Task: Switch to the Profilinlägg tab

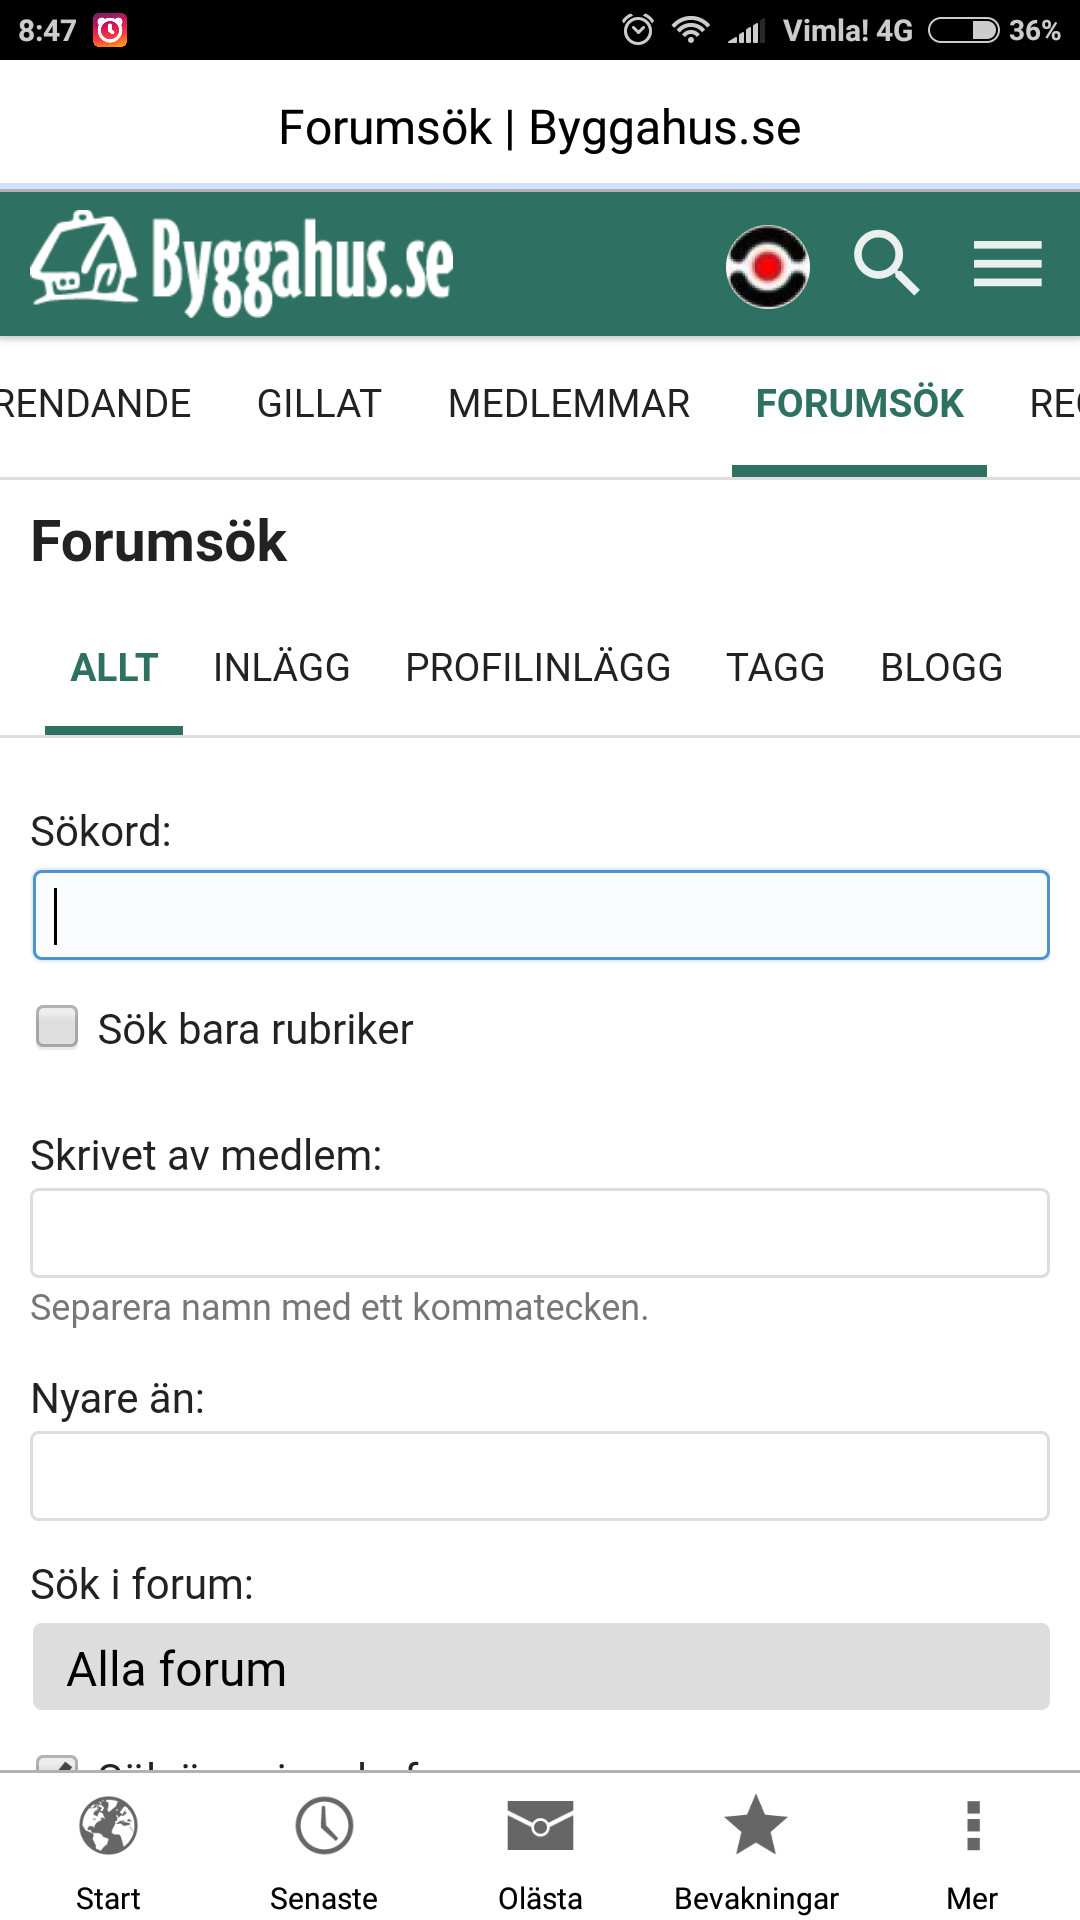Action: click(x=538, y=668)
